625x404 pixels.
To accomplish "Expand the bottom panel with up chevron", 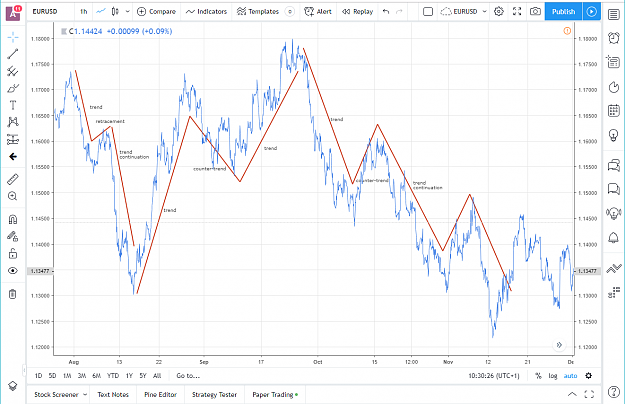I will coord(572,394).
